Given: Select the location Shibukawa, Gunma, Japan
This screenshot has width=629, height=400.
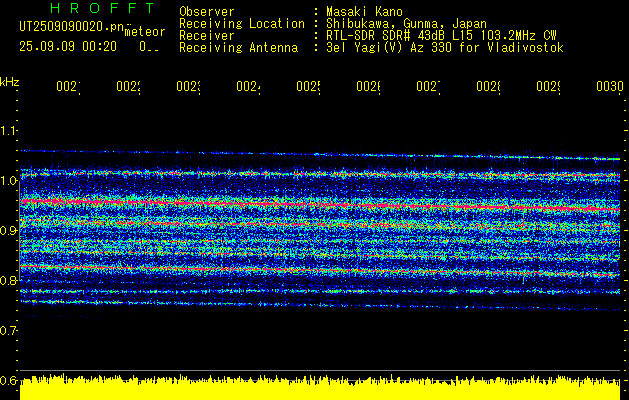Looking at the screenshot, I should pyautogui.click(x=406, y=24).
